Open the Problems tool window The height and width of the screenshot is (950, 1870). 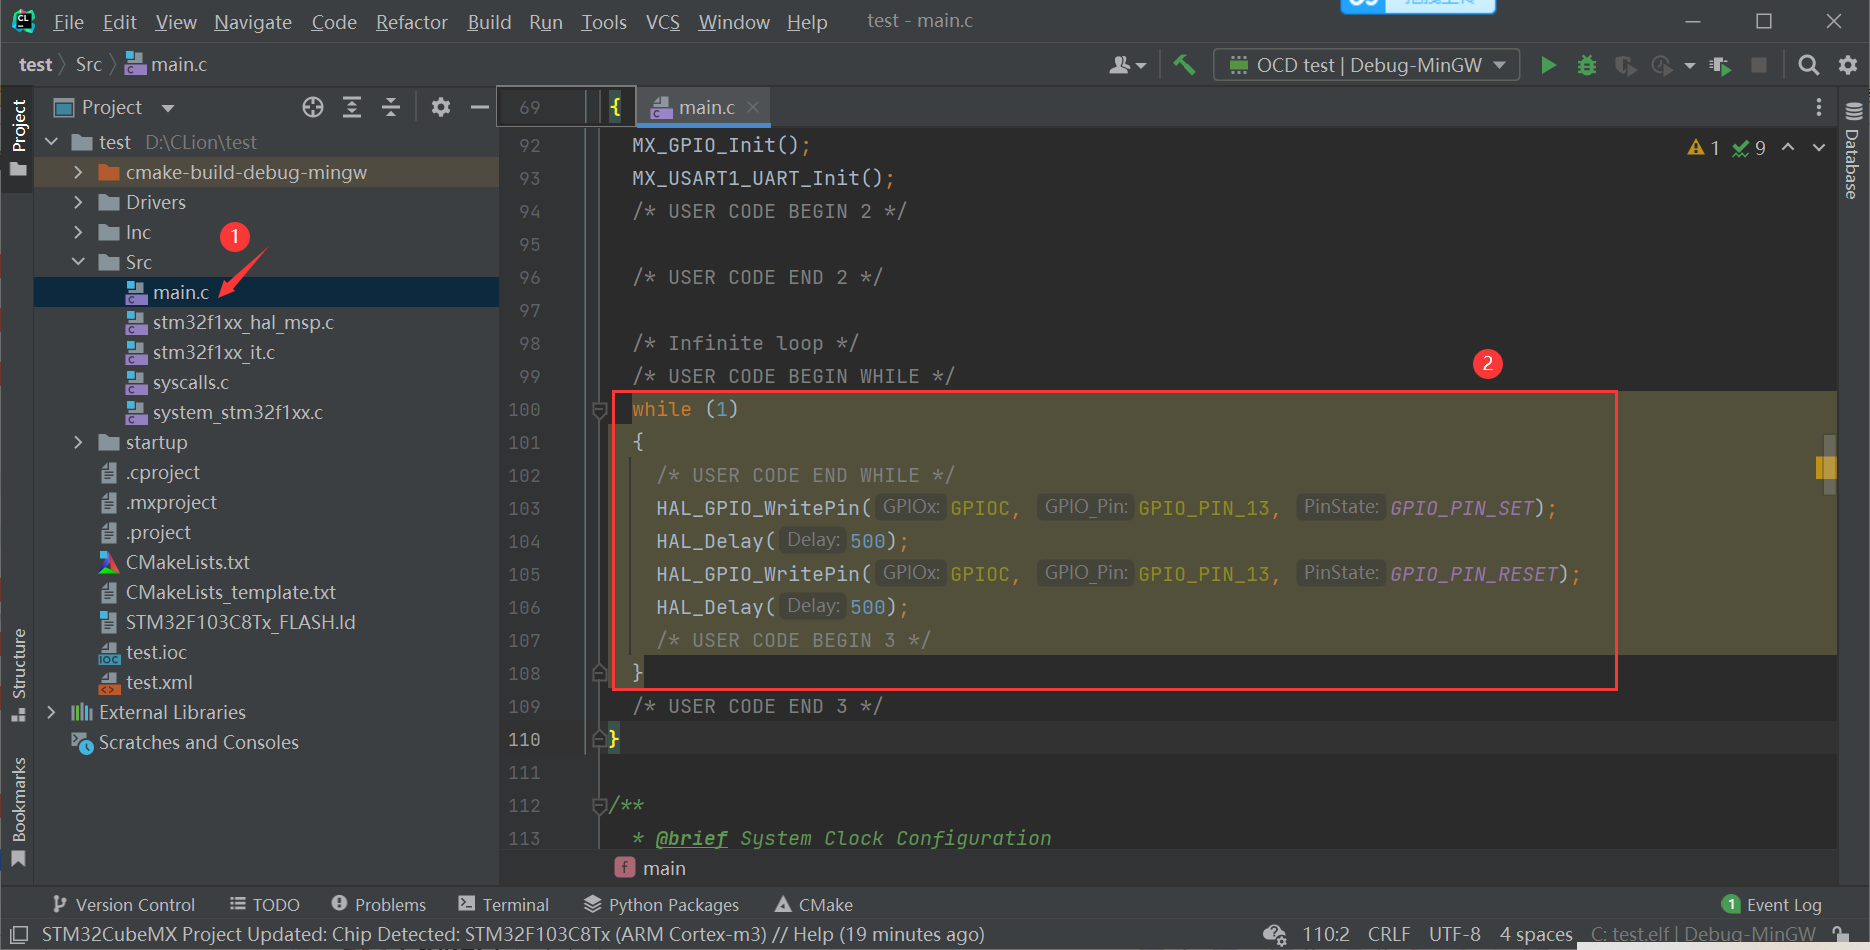pyautogui.click(x=379, y=905)
